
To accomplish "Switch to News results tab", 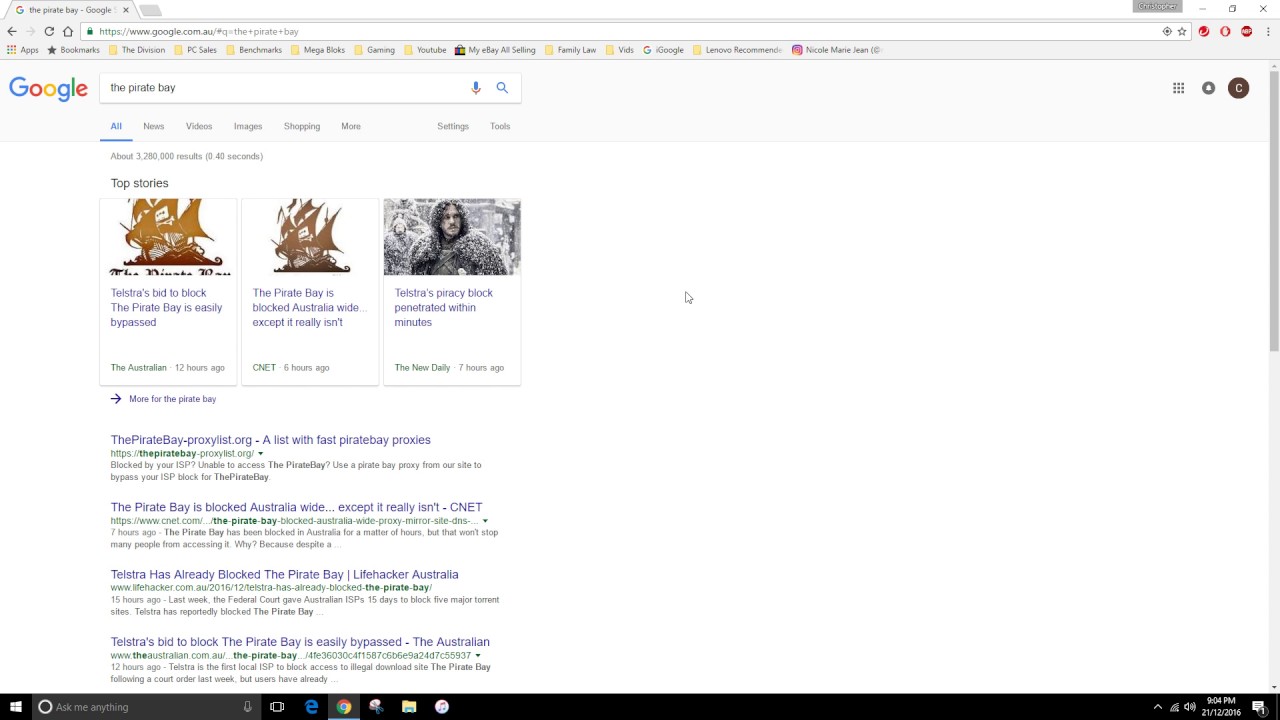I will coord(153,127).
